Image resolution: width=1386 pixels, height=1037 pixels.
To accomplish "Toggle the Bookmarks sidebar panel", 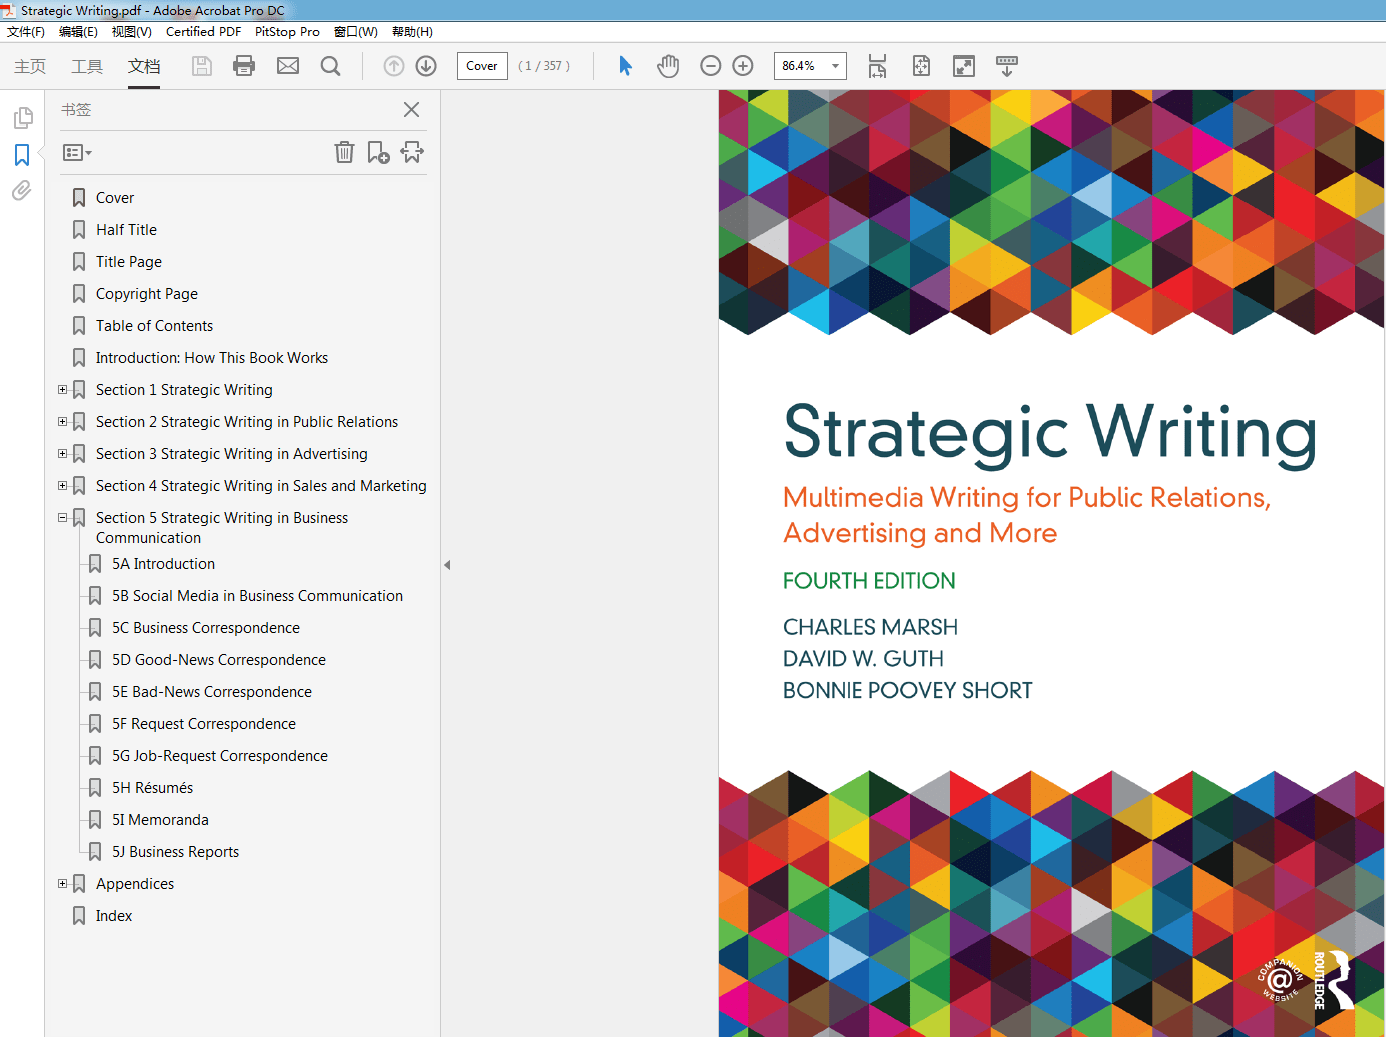I will (x=21, y=154).
